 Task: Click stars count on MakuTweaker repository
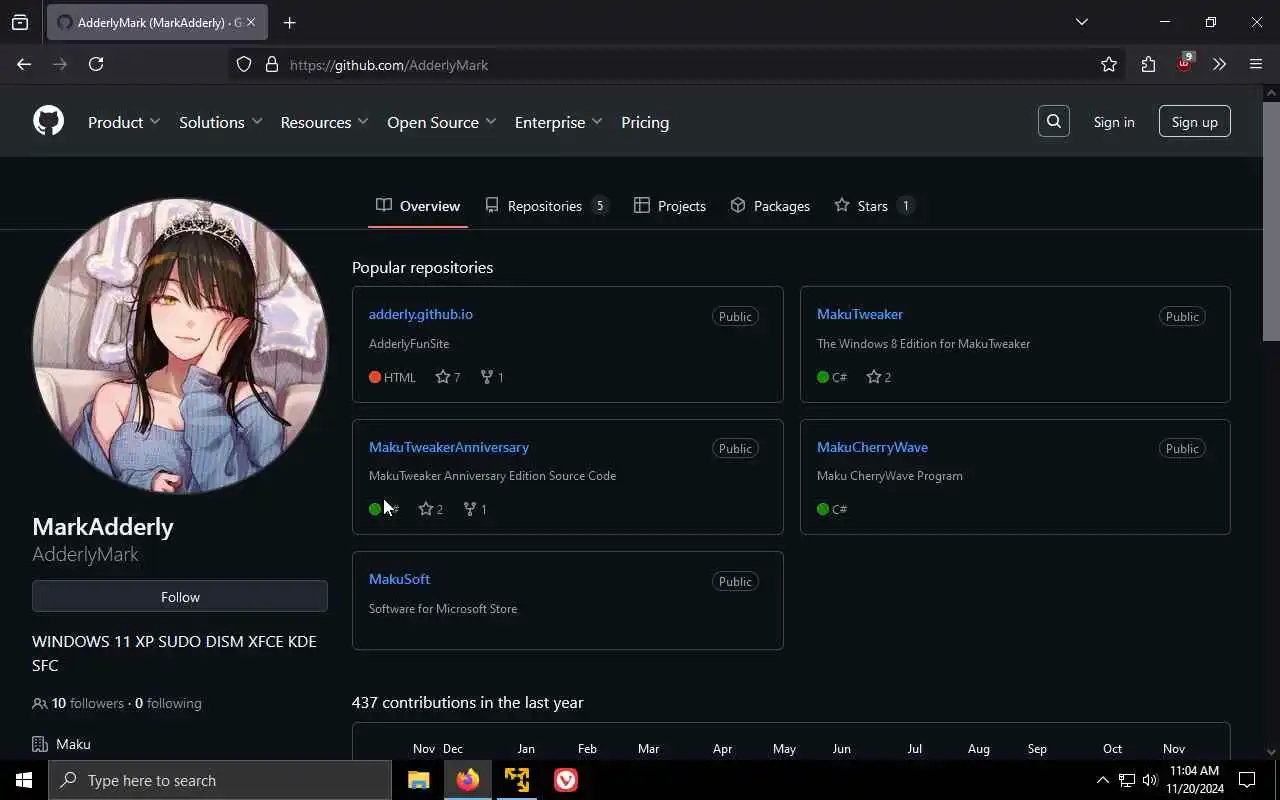tap(878, 377)
